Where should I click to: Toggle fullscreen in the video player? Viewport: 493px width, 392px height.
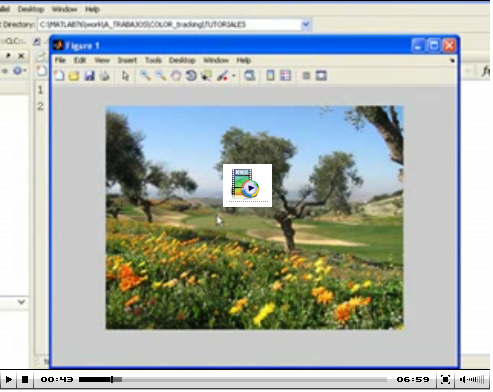(445, 379)
